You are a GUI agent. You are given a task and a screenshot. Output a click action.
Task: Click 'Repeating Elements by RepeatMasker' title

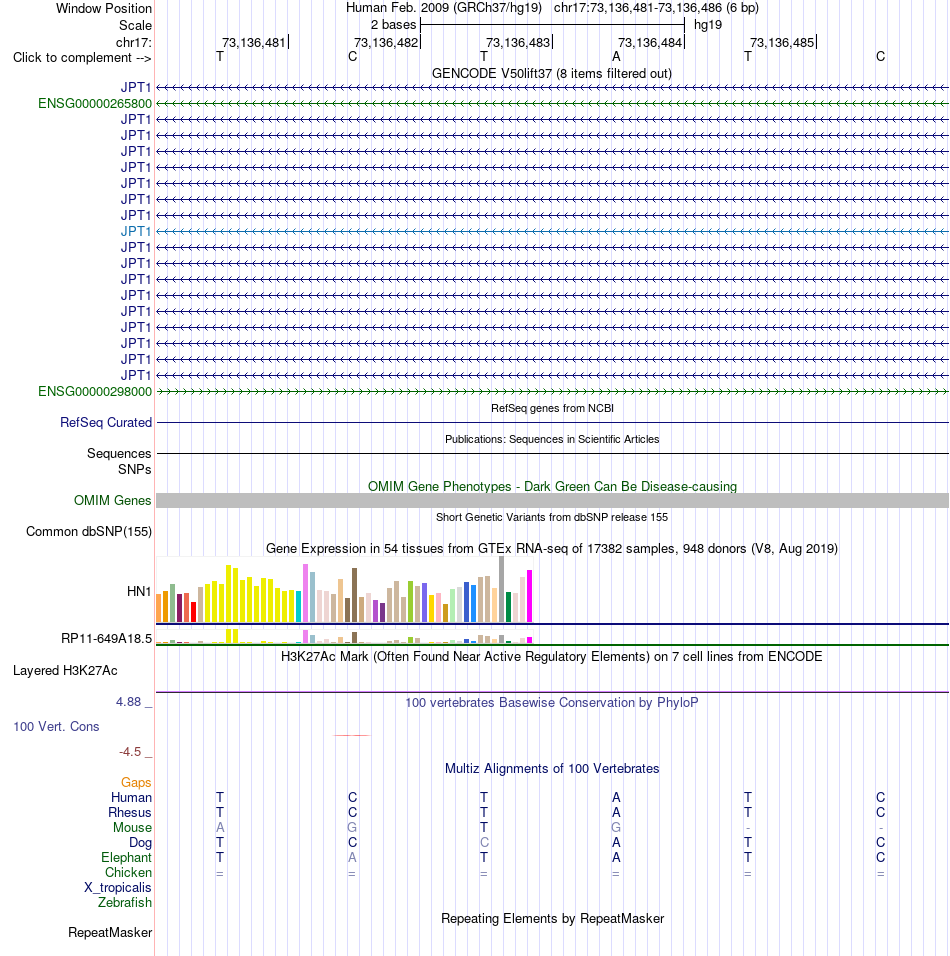pos(552,919)
